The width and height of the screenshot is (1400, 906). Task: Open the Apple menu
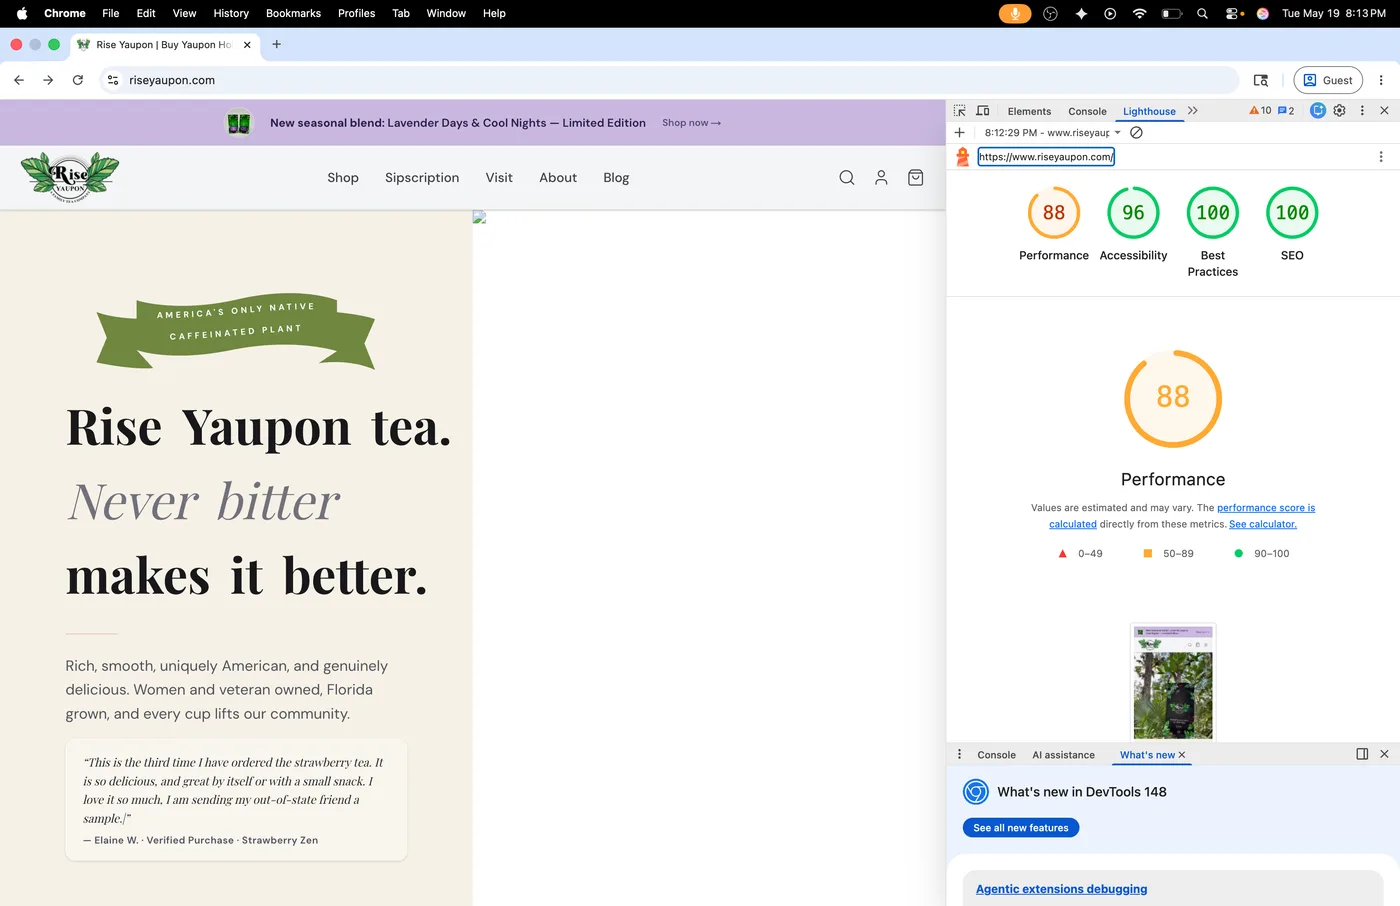(x=22, y=13)
